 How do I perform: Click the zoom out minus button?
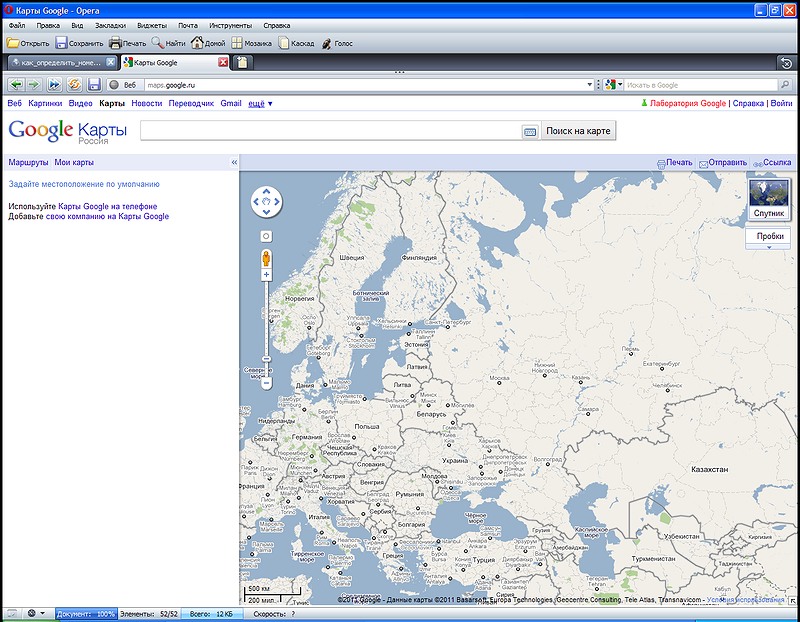(x=266, y=382)
